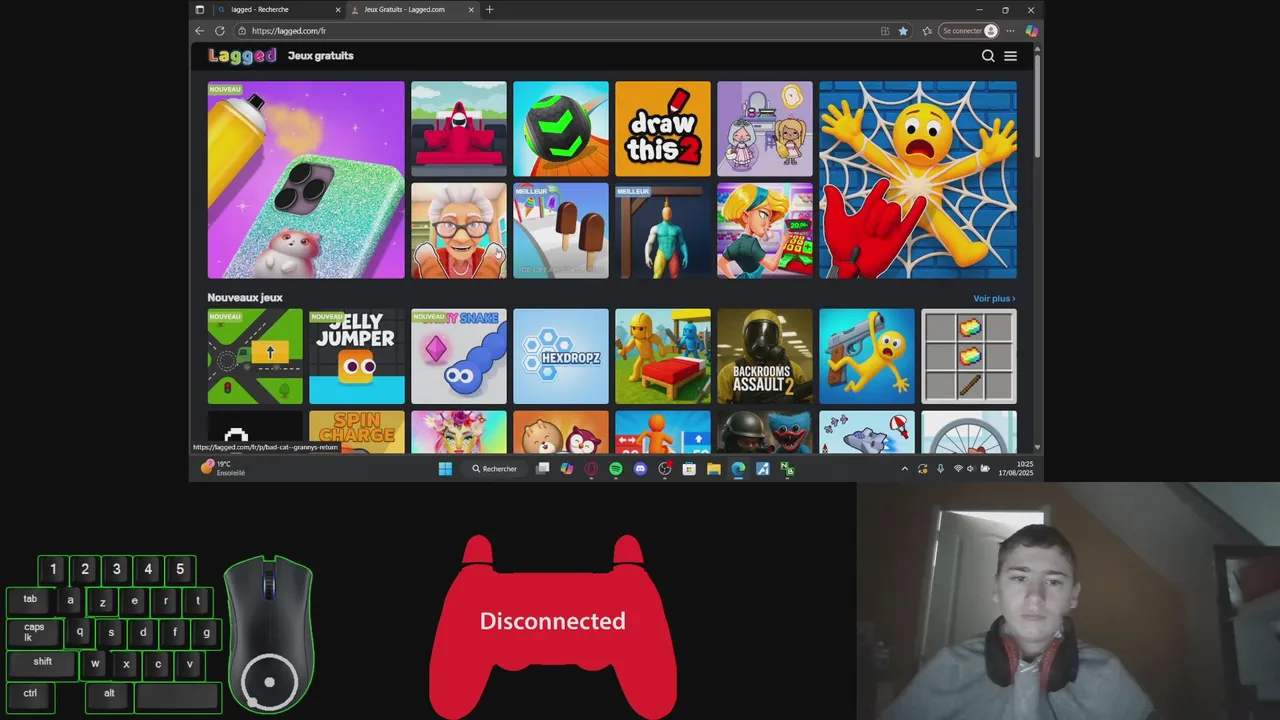Open the crafting grid game tile
1280x720 pixels.
coord(969,356)
